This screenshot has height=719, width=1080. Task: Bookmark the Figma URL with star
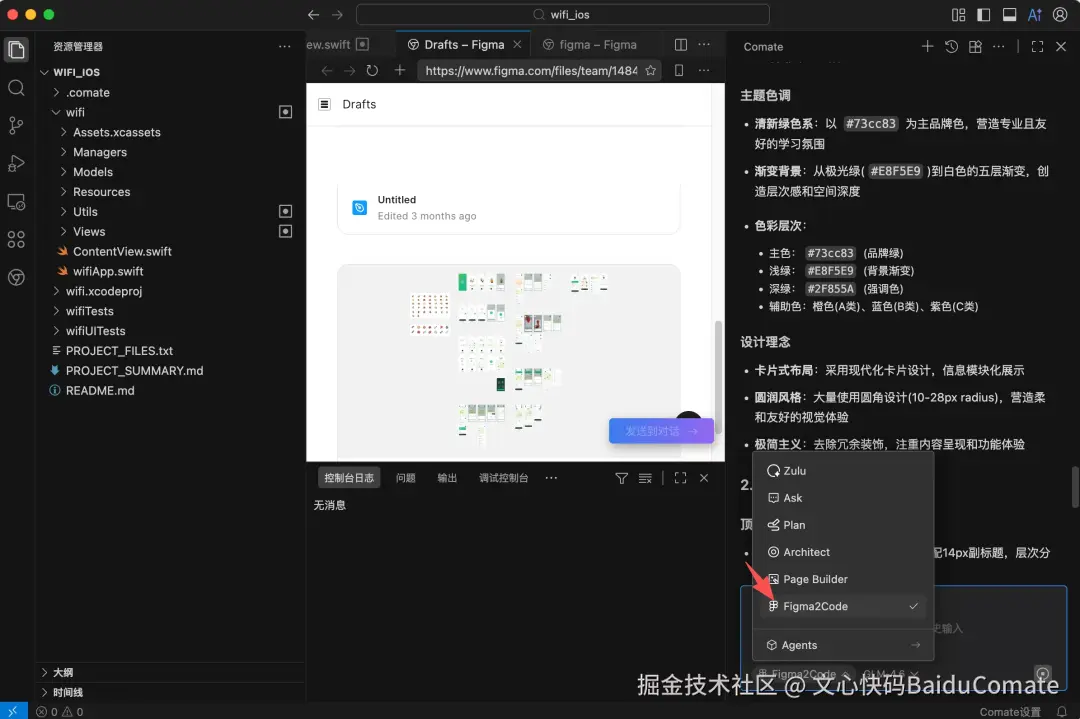650,70
